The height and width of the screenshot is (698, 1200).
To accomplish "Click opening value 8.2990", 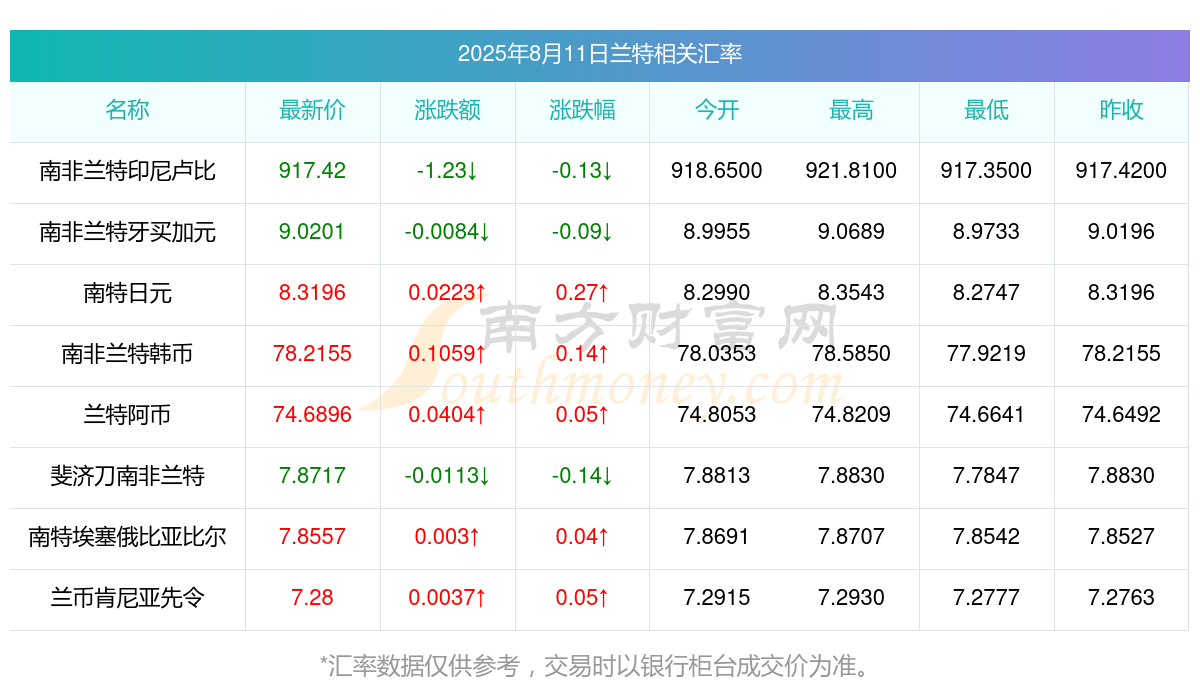I will 717,293.
